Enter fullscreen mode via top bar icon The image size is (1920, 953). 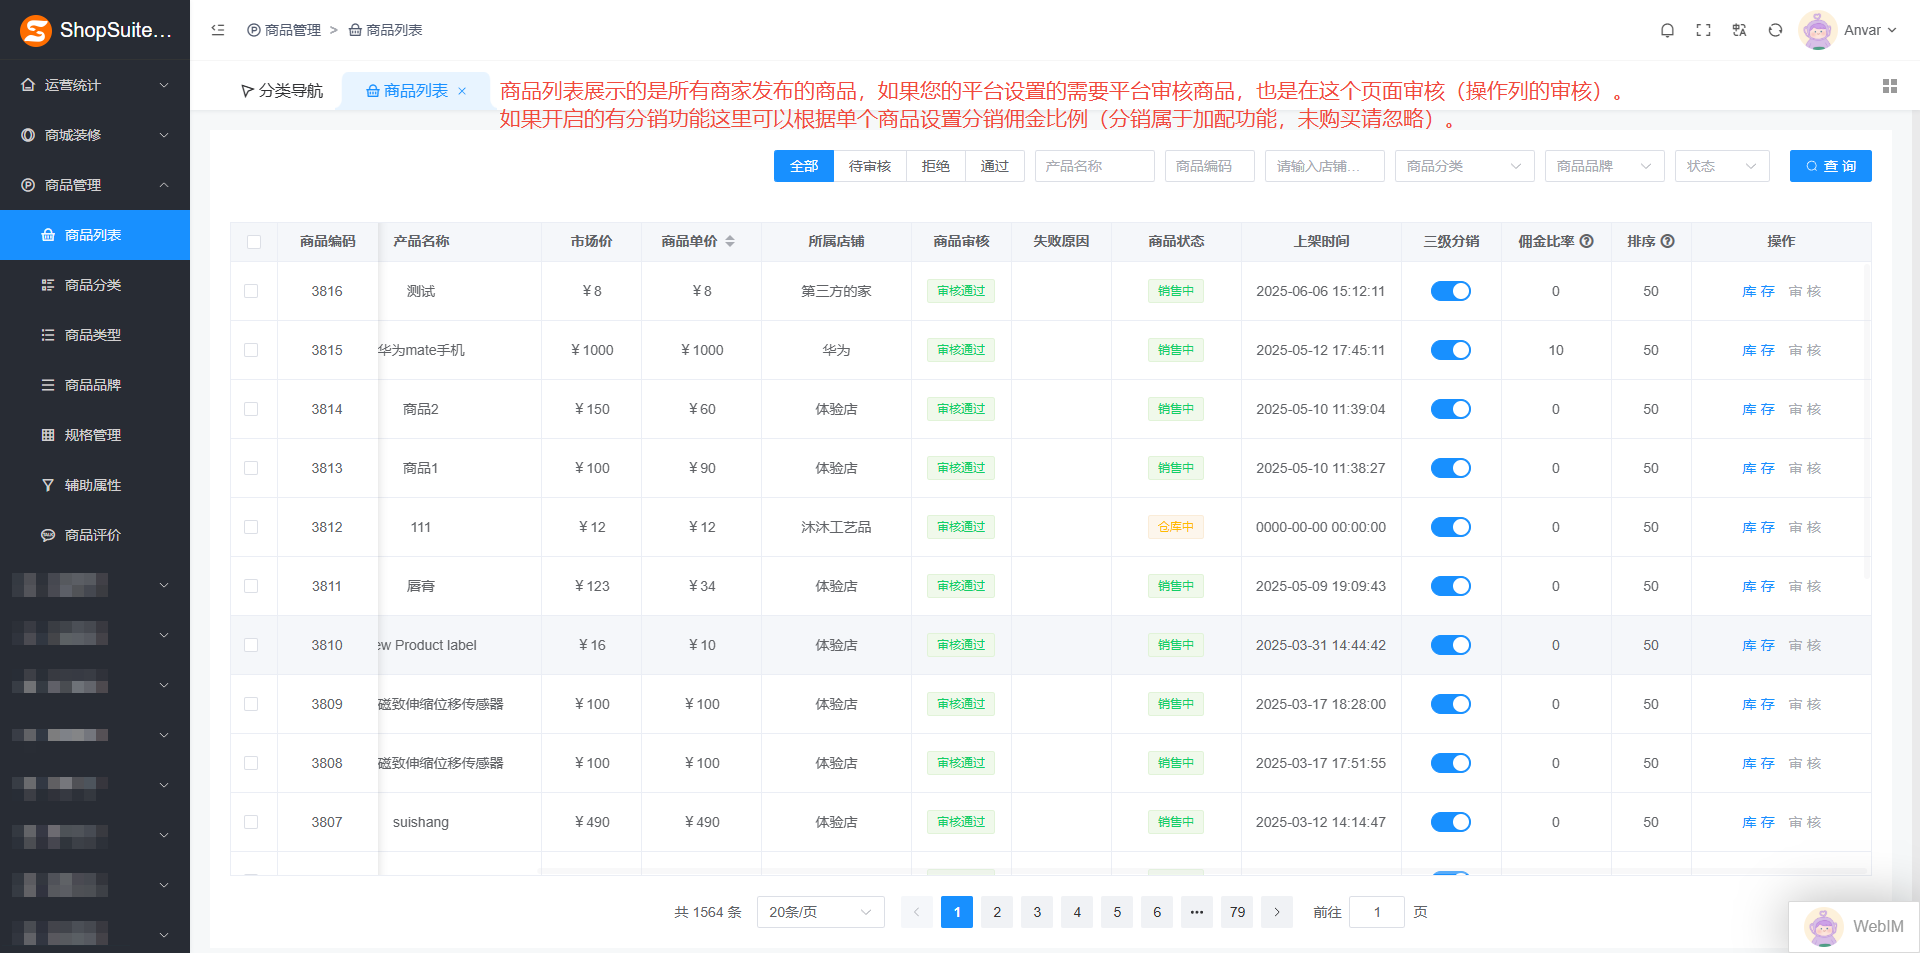click(x=1703, y=30)
